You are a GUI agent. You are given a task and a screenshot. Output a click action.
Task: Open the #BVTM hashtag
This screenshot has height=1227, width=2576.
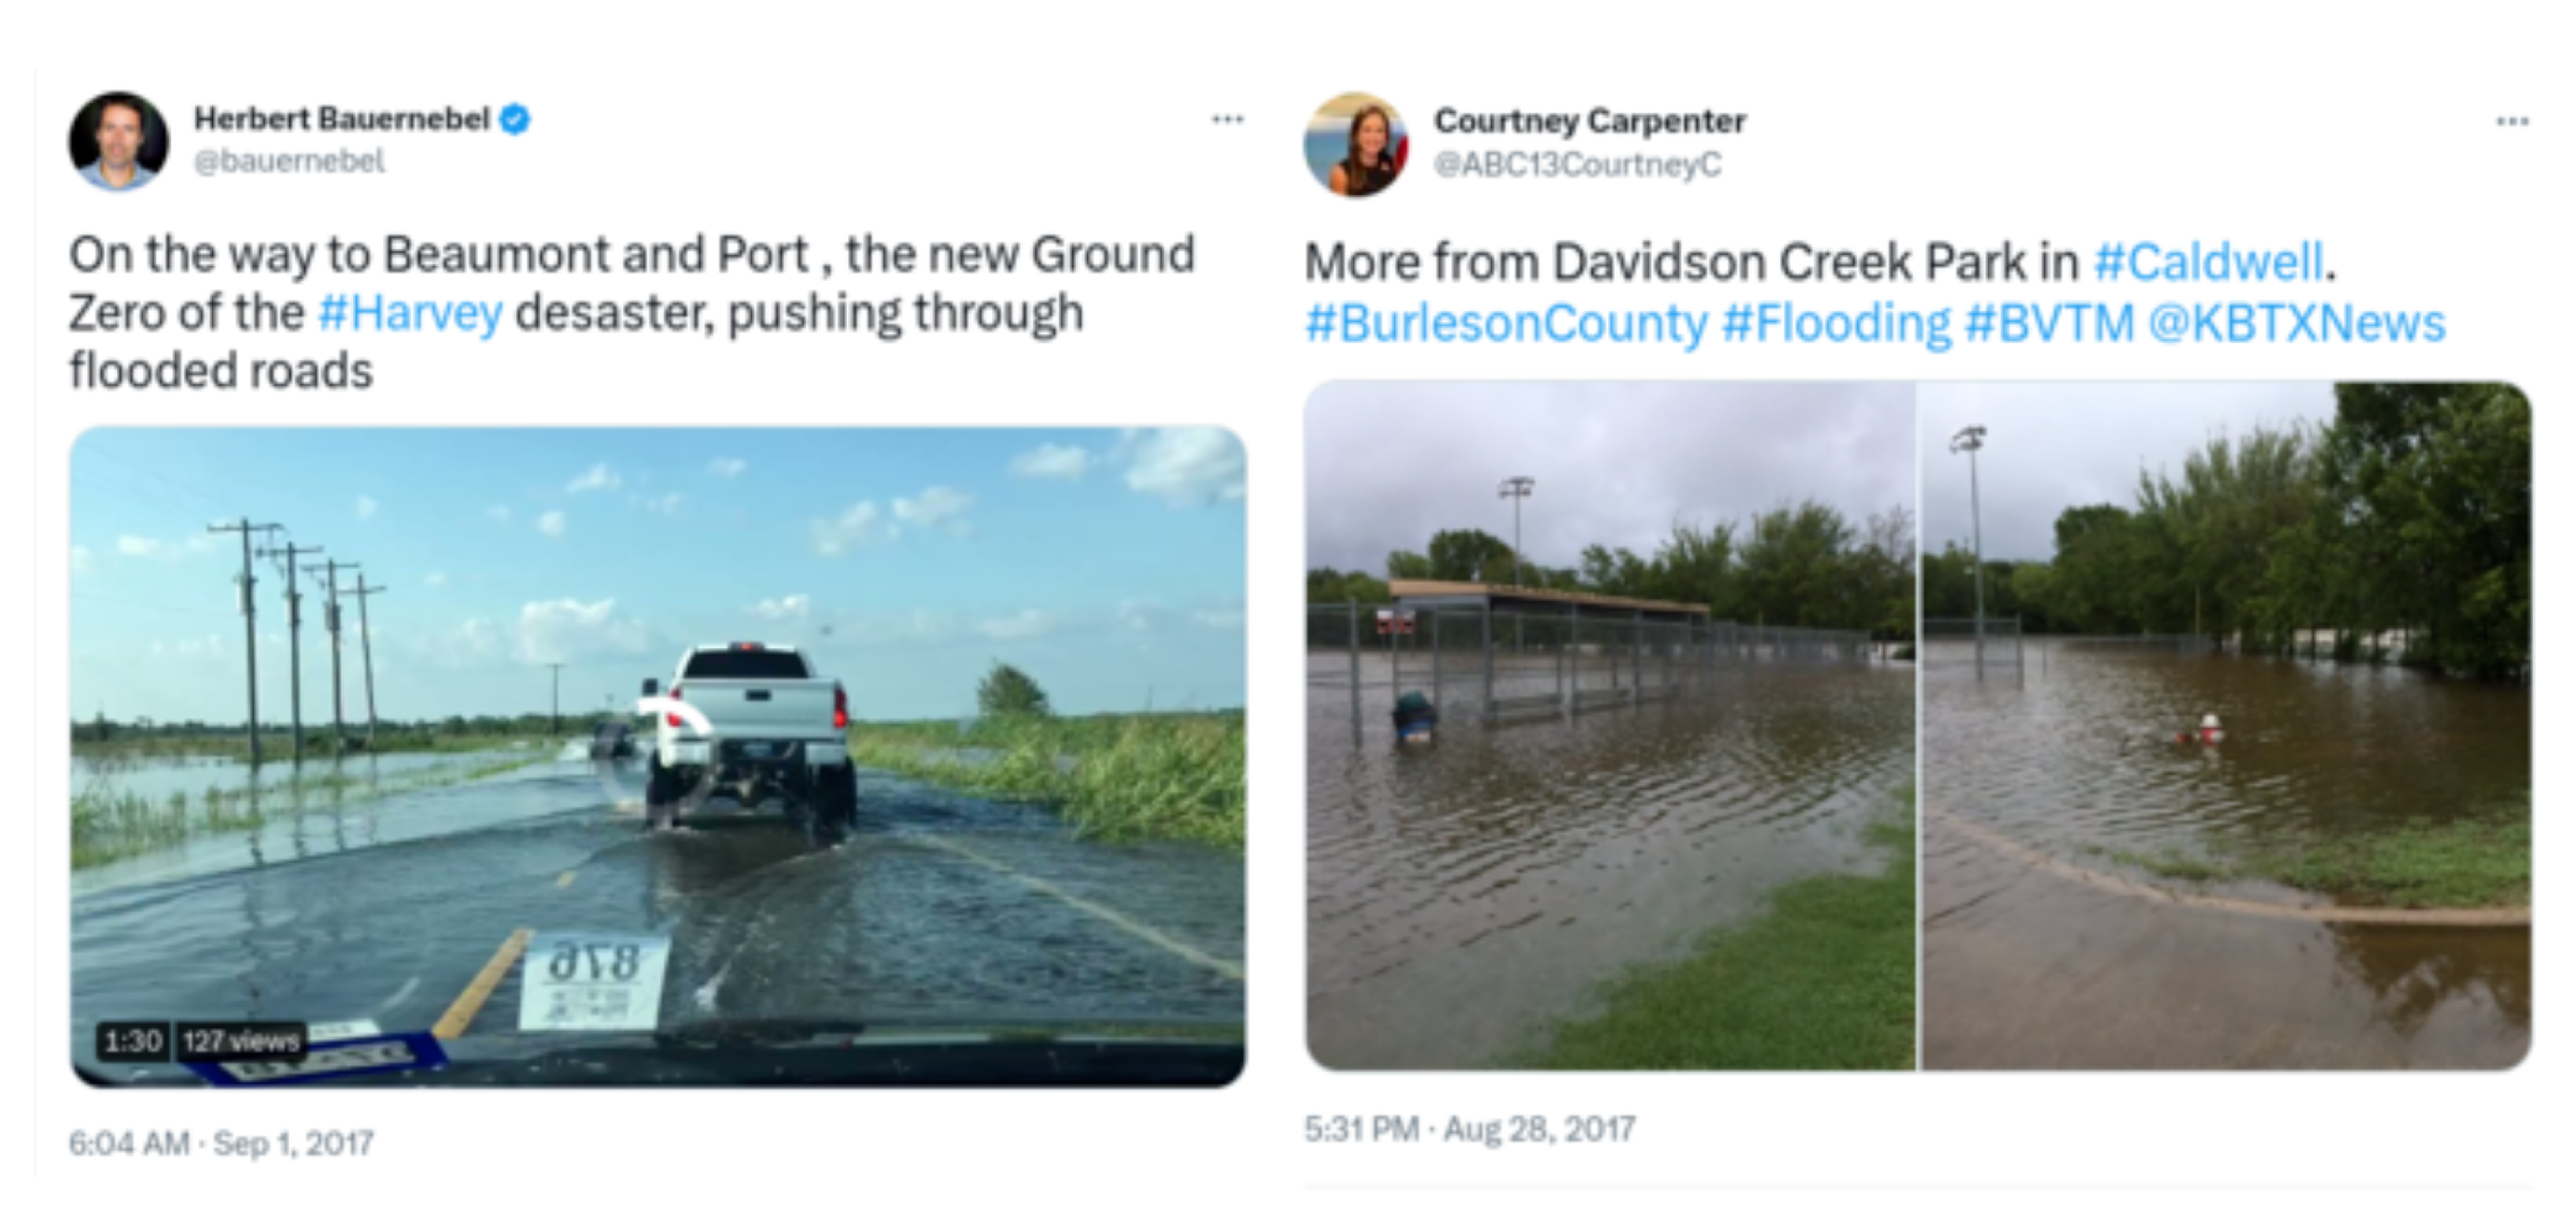pyautogui.click(x=2049, y=323)
